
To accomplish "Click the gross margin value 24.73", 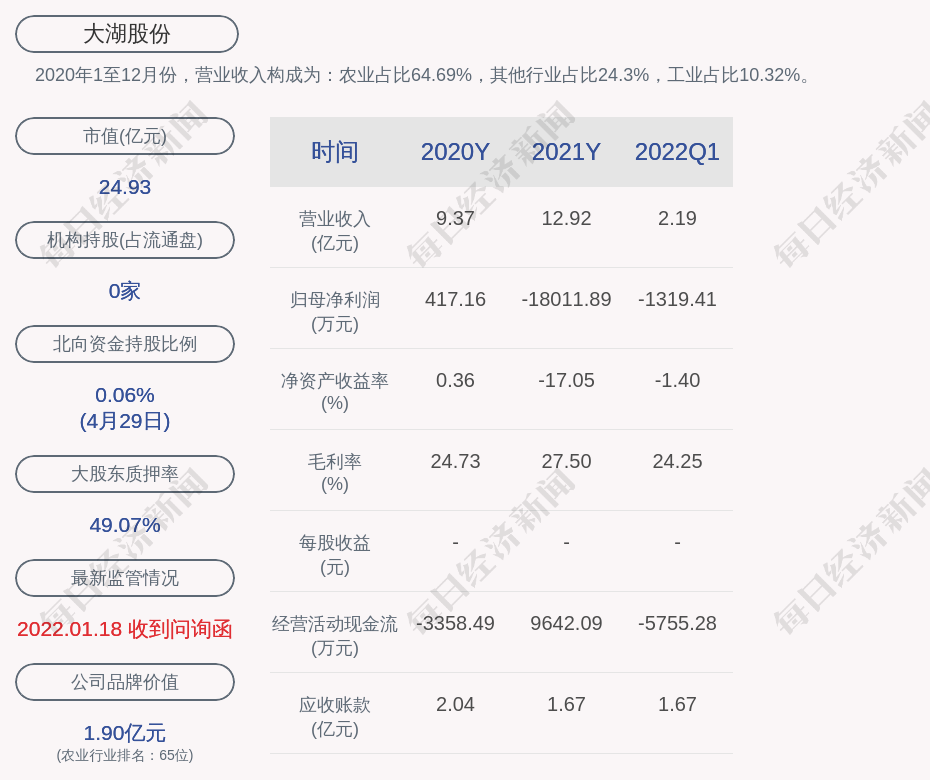I will 456,461.
